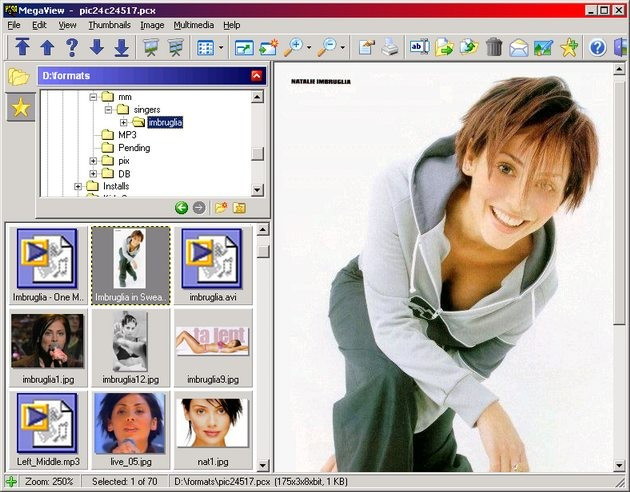Expand the imbruglia folder node

click(124, 122)
